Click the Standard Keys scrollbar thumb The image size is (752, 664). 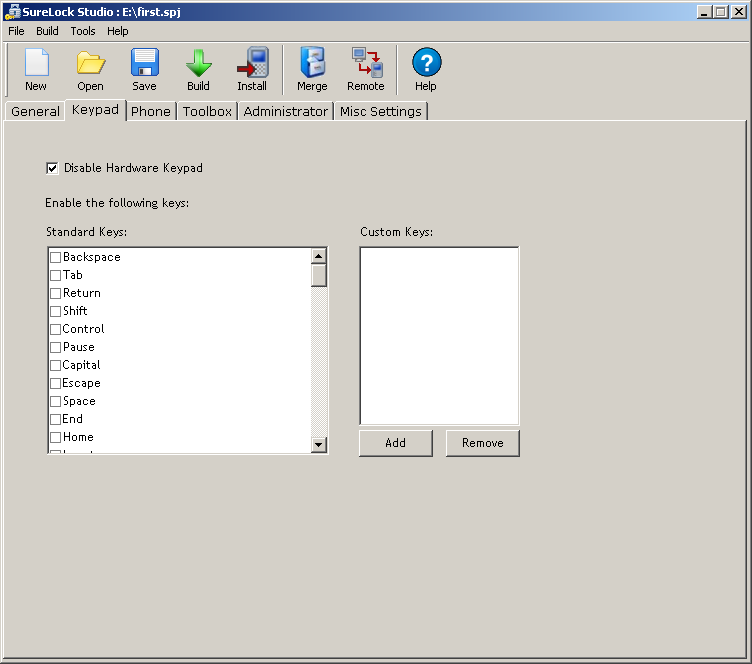pyautogui.click(x=318, y=275)
